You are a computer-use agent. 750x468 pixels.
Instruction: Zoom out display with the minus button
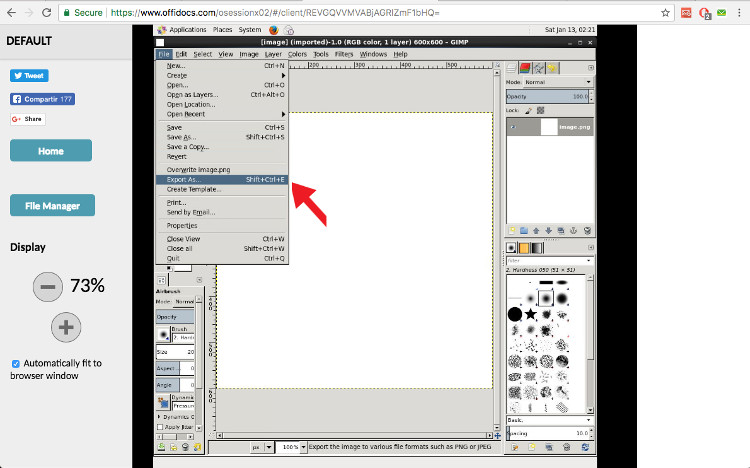point(47,287)
